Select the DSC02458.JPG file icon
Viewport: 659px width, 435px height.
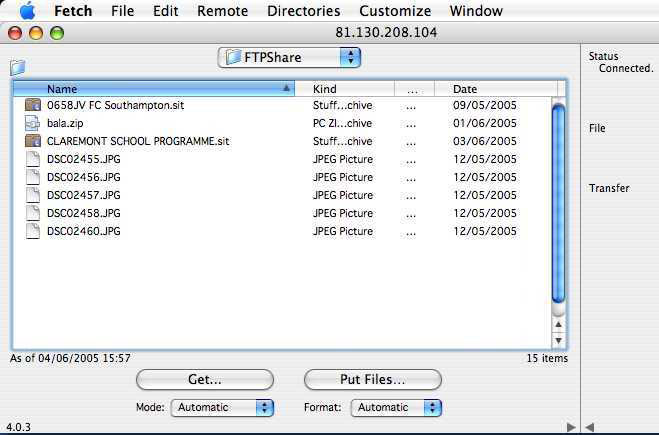[x=33, y=213]
